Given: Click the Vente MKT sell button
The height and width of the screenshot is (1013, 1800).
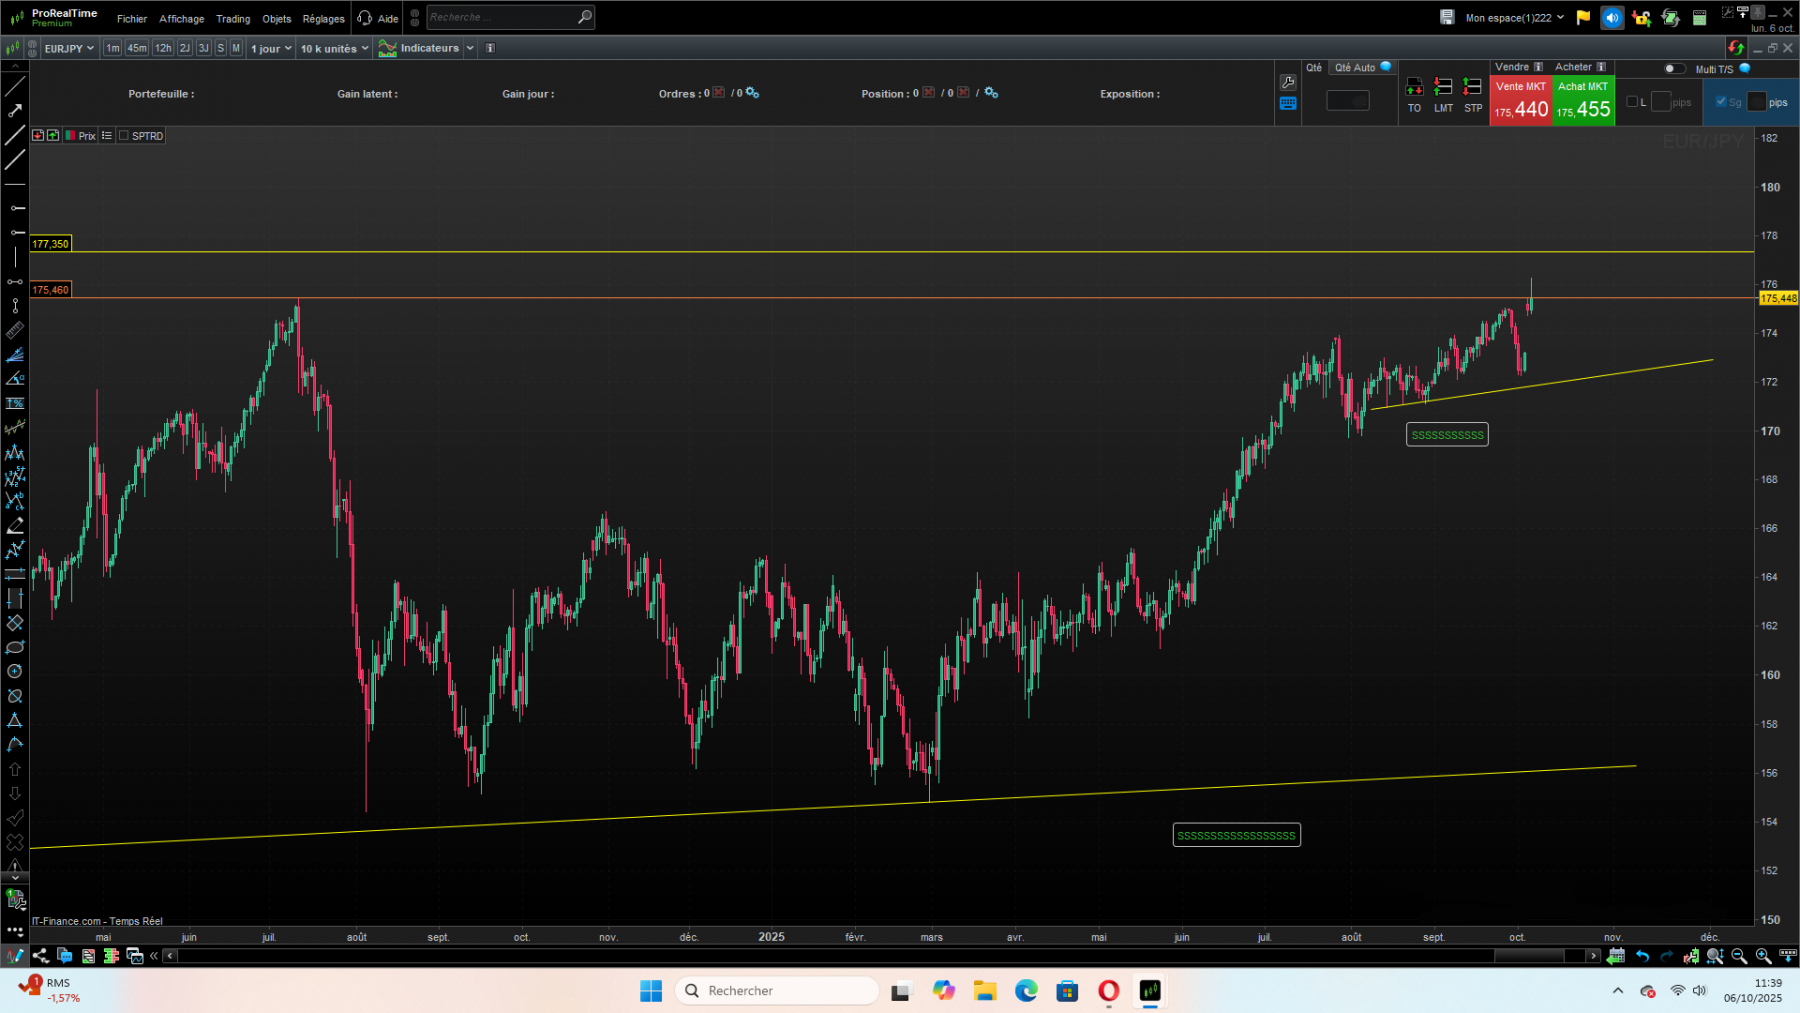Looking at the screenshot, I should pyautogui.click(x=1521, y=100).
